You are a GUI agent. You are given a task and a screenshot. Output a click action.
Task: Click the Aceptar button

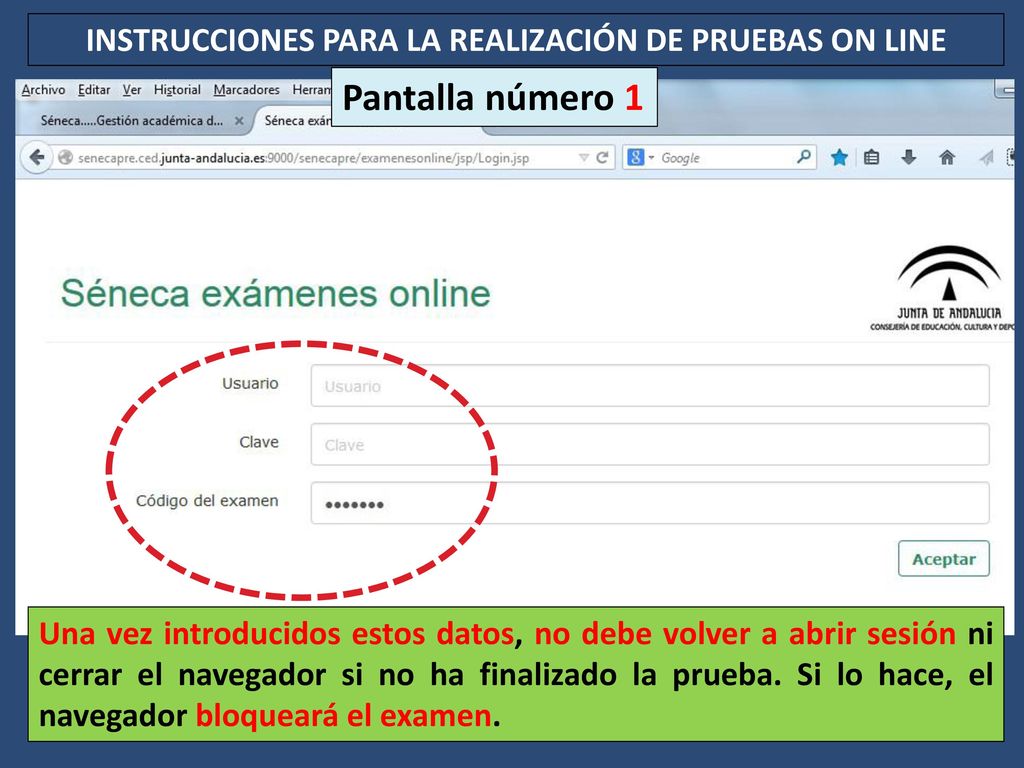point(944,559)
